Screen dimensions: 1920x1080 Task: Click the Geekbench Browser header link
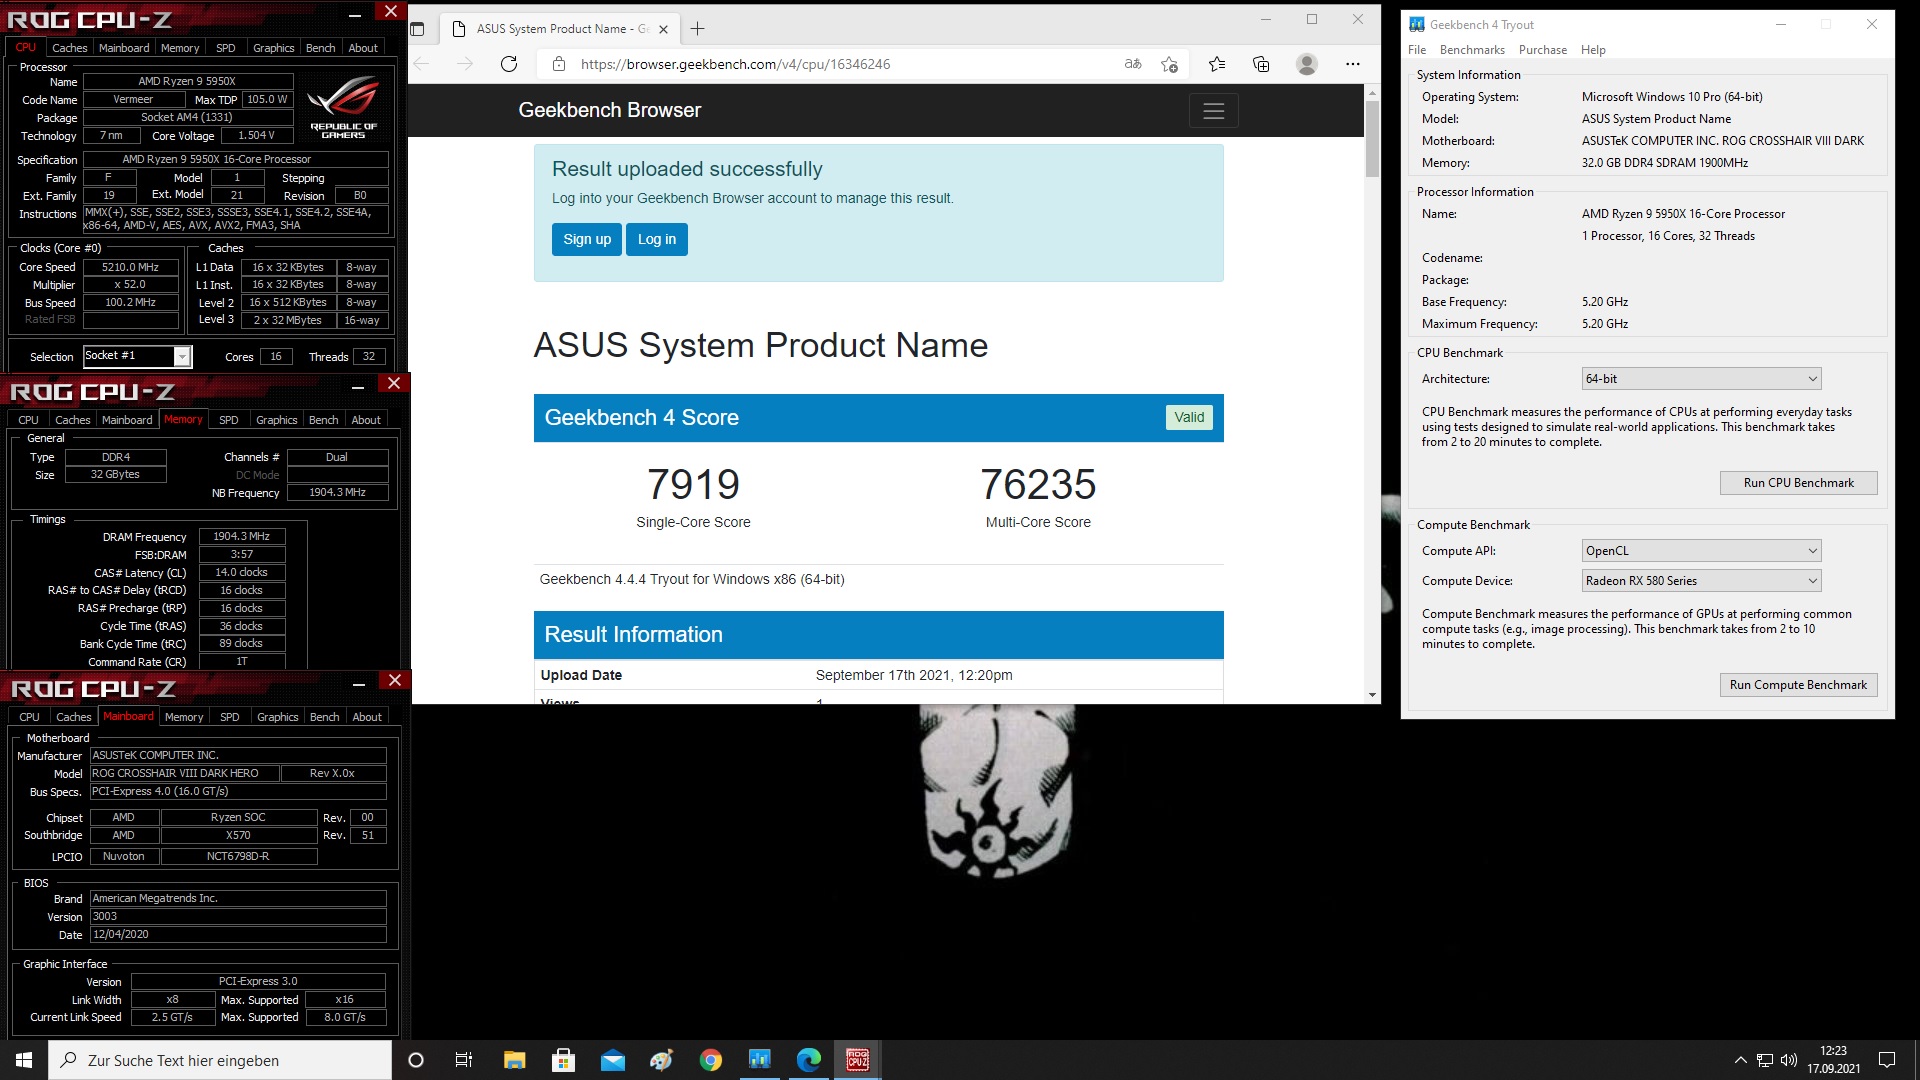click(x=610, y=111)
